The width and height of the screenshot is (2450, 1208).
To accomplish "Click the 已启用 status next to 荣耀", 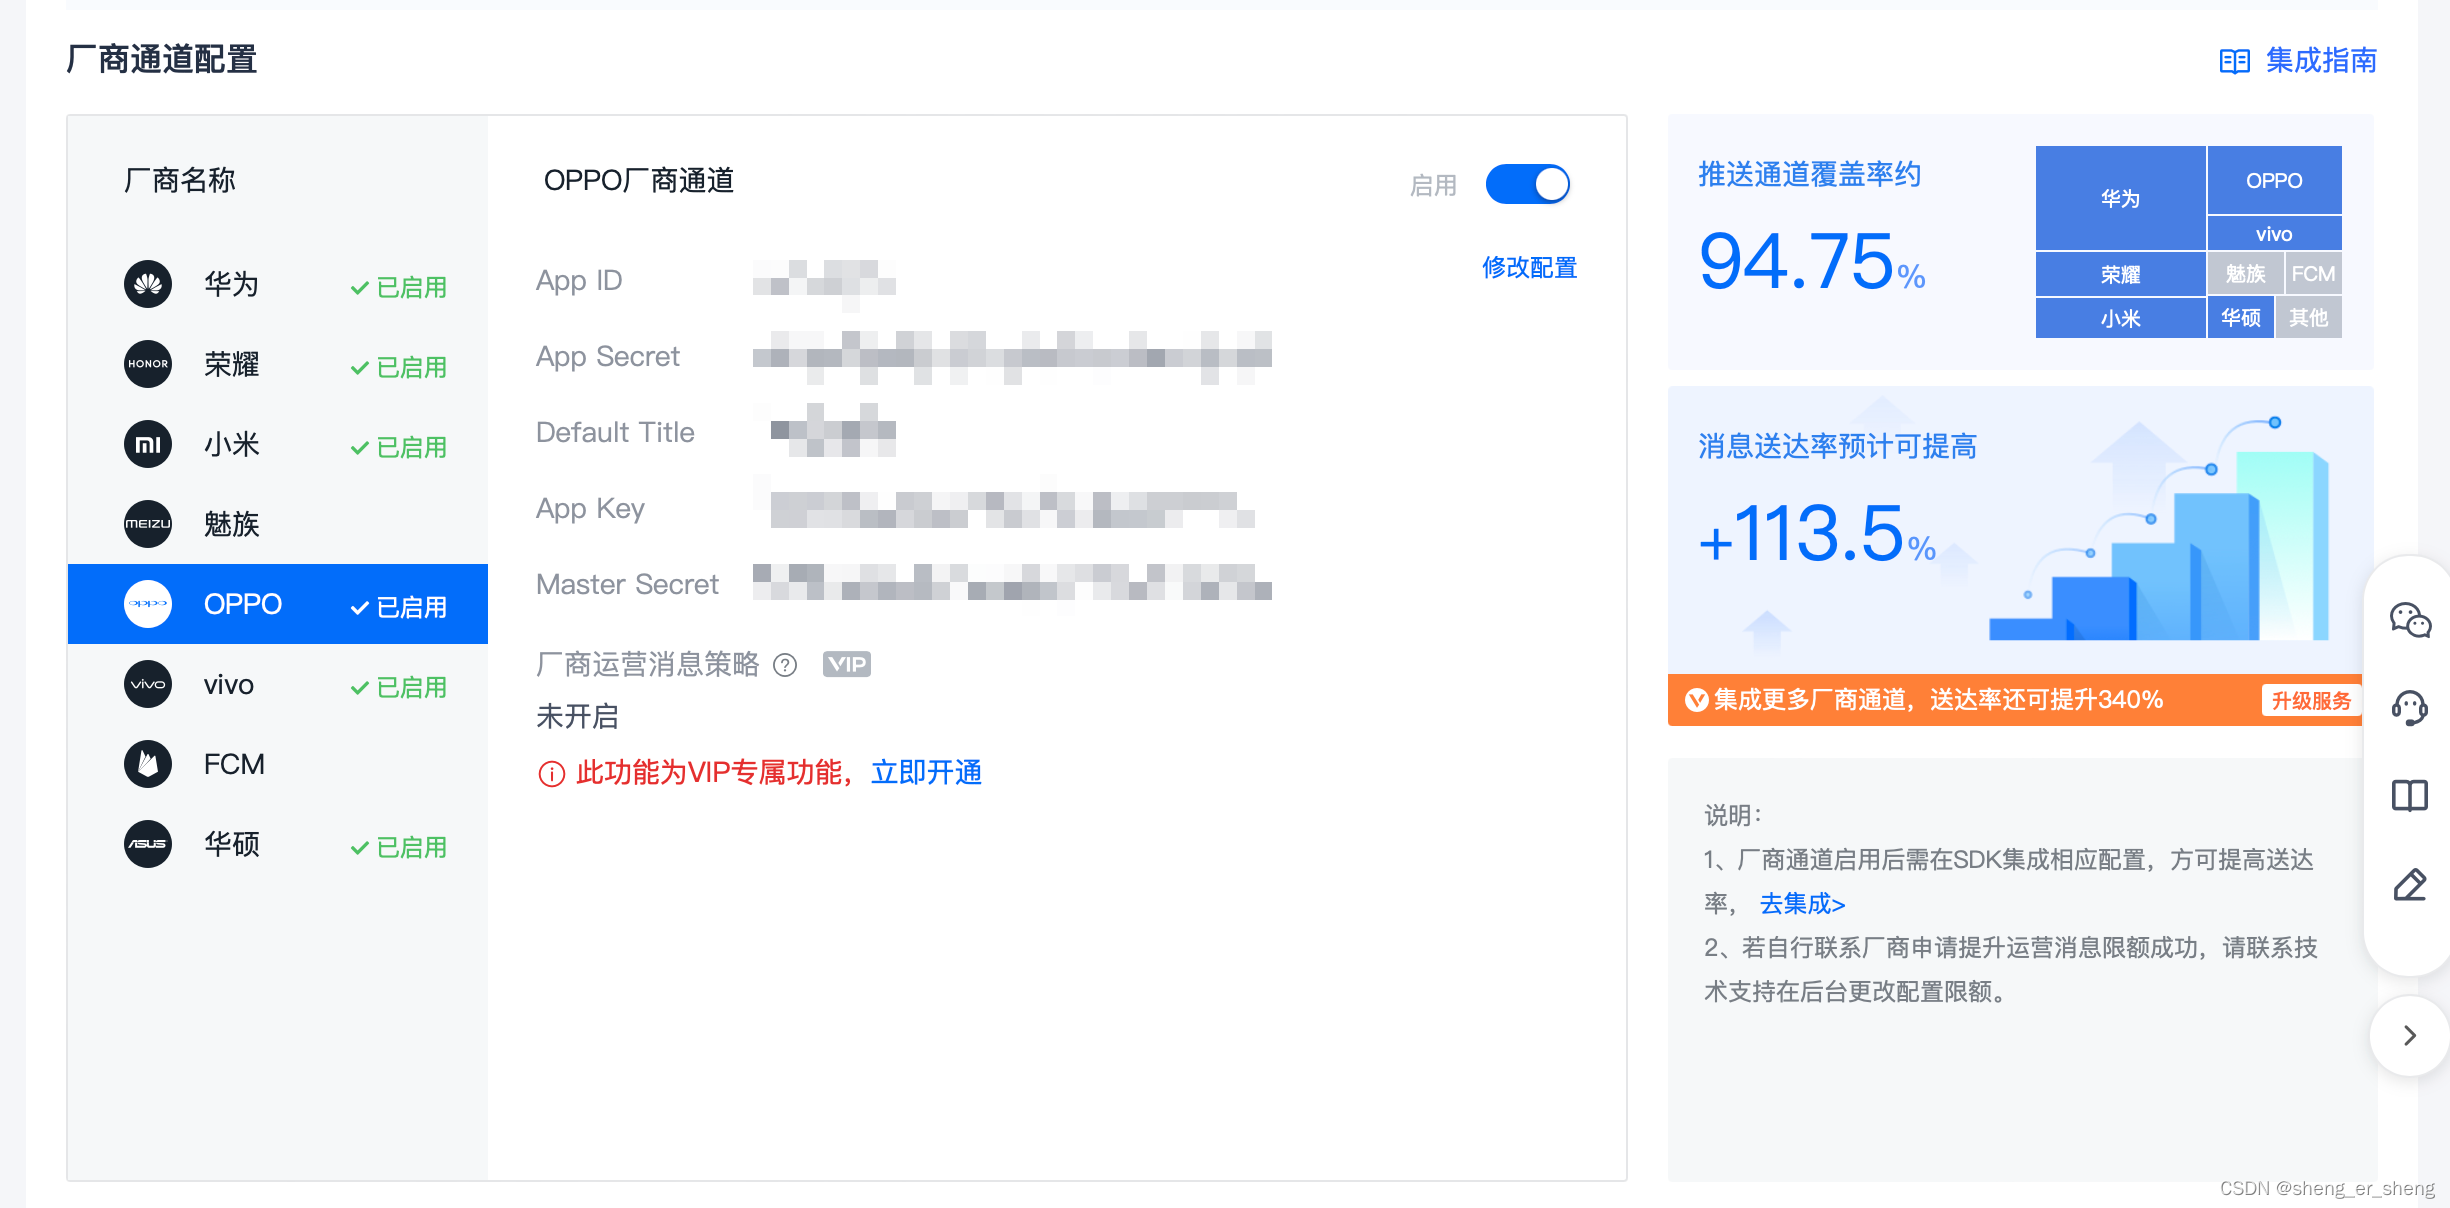I will 398,367.
